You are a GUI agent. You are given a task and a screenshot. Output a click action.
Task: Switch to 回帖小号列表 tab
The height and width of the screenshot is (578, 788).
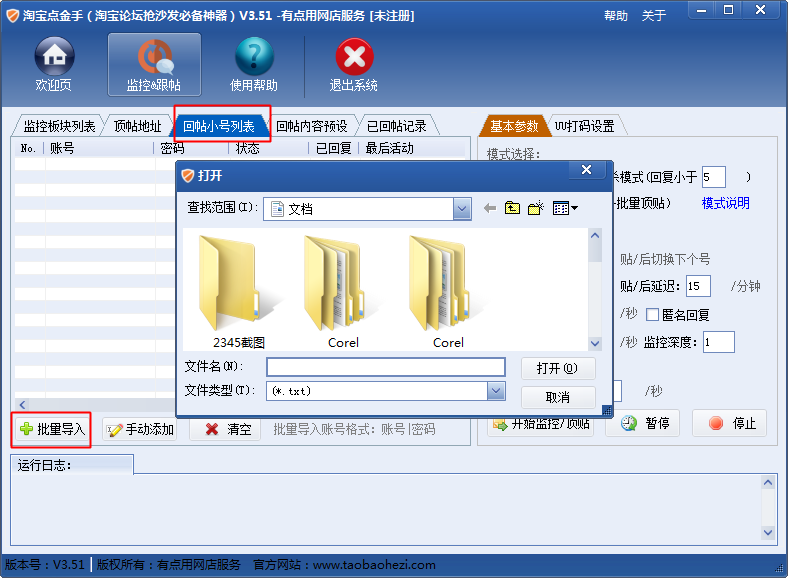219,126
